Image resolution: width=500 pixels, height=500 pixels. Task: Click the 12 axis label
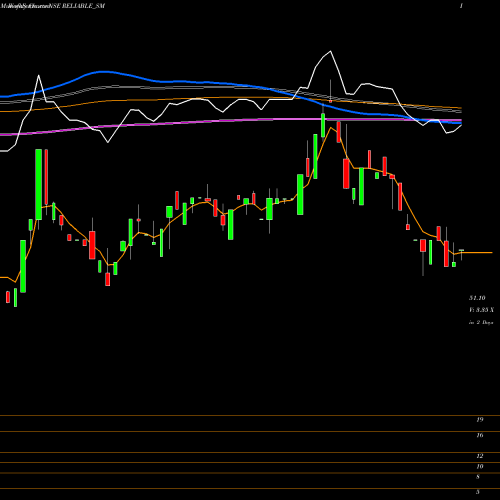tap(480, 456)
